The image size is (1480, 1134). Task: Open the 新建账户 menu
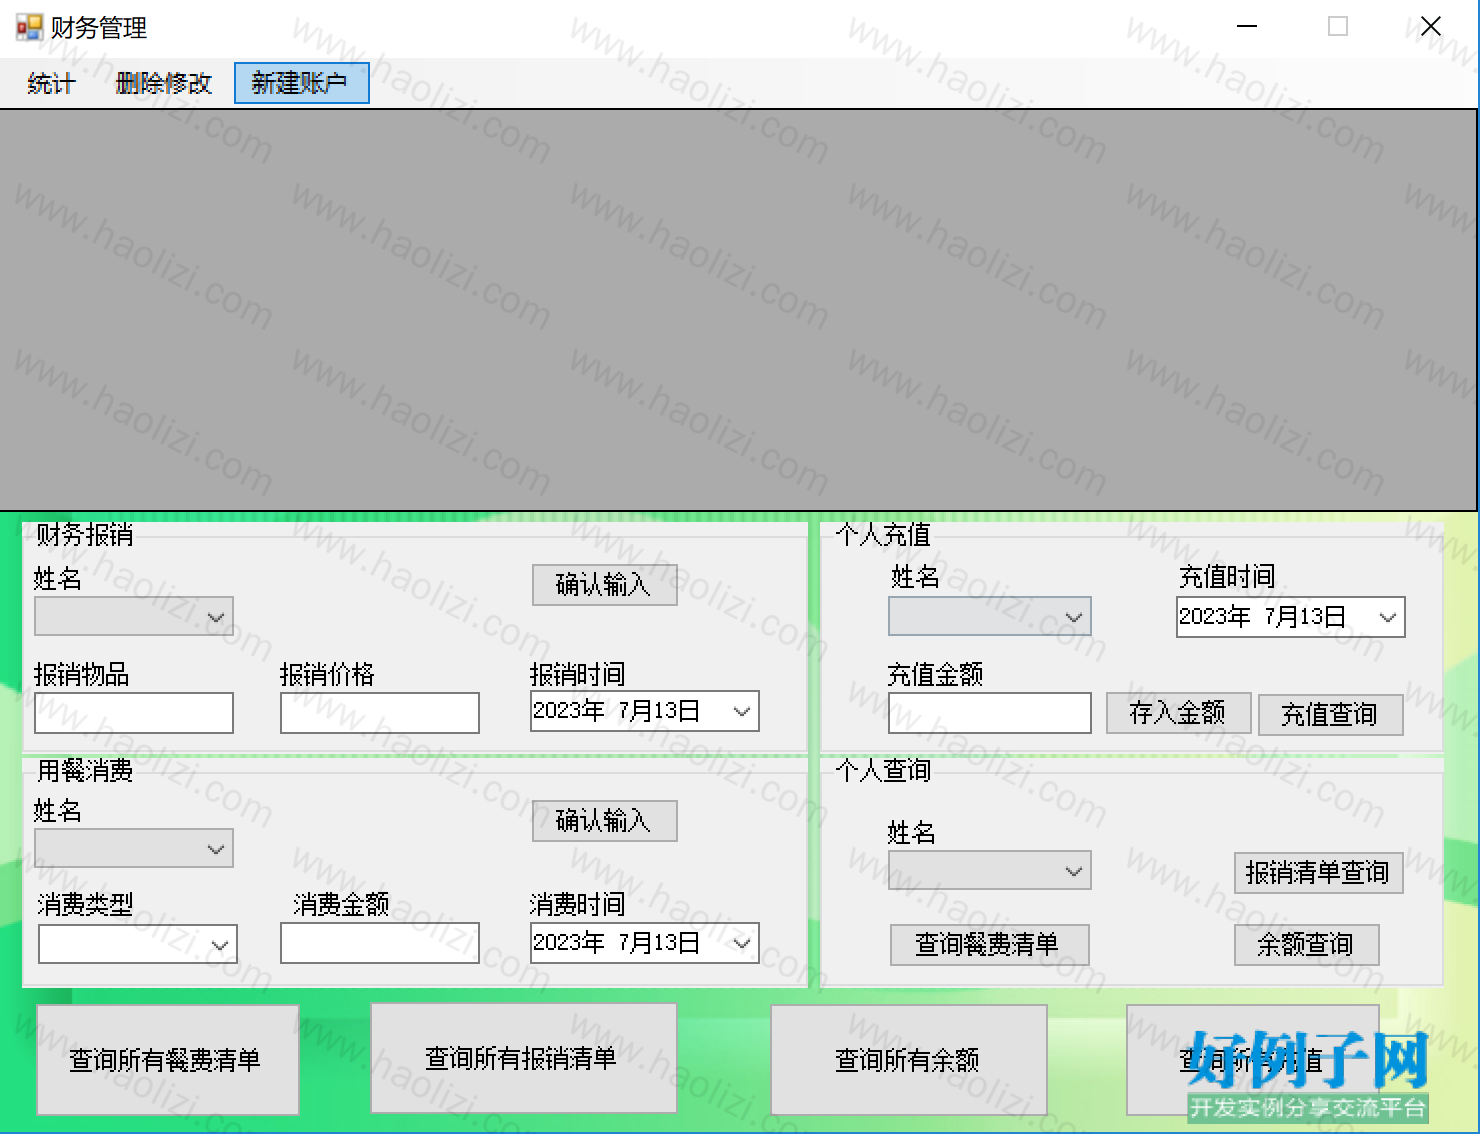pyautogui.click(x=301, y=83)
